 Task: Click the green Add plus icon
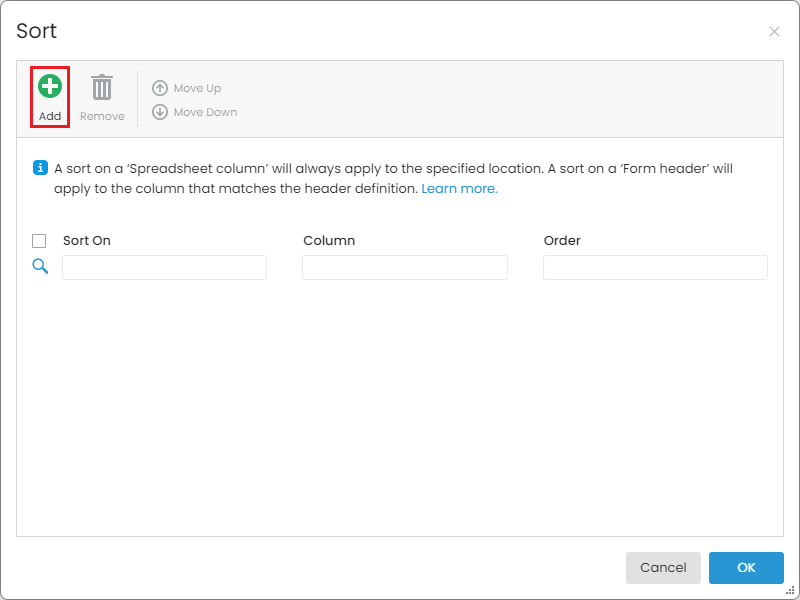(50, 86)
